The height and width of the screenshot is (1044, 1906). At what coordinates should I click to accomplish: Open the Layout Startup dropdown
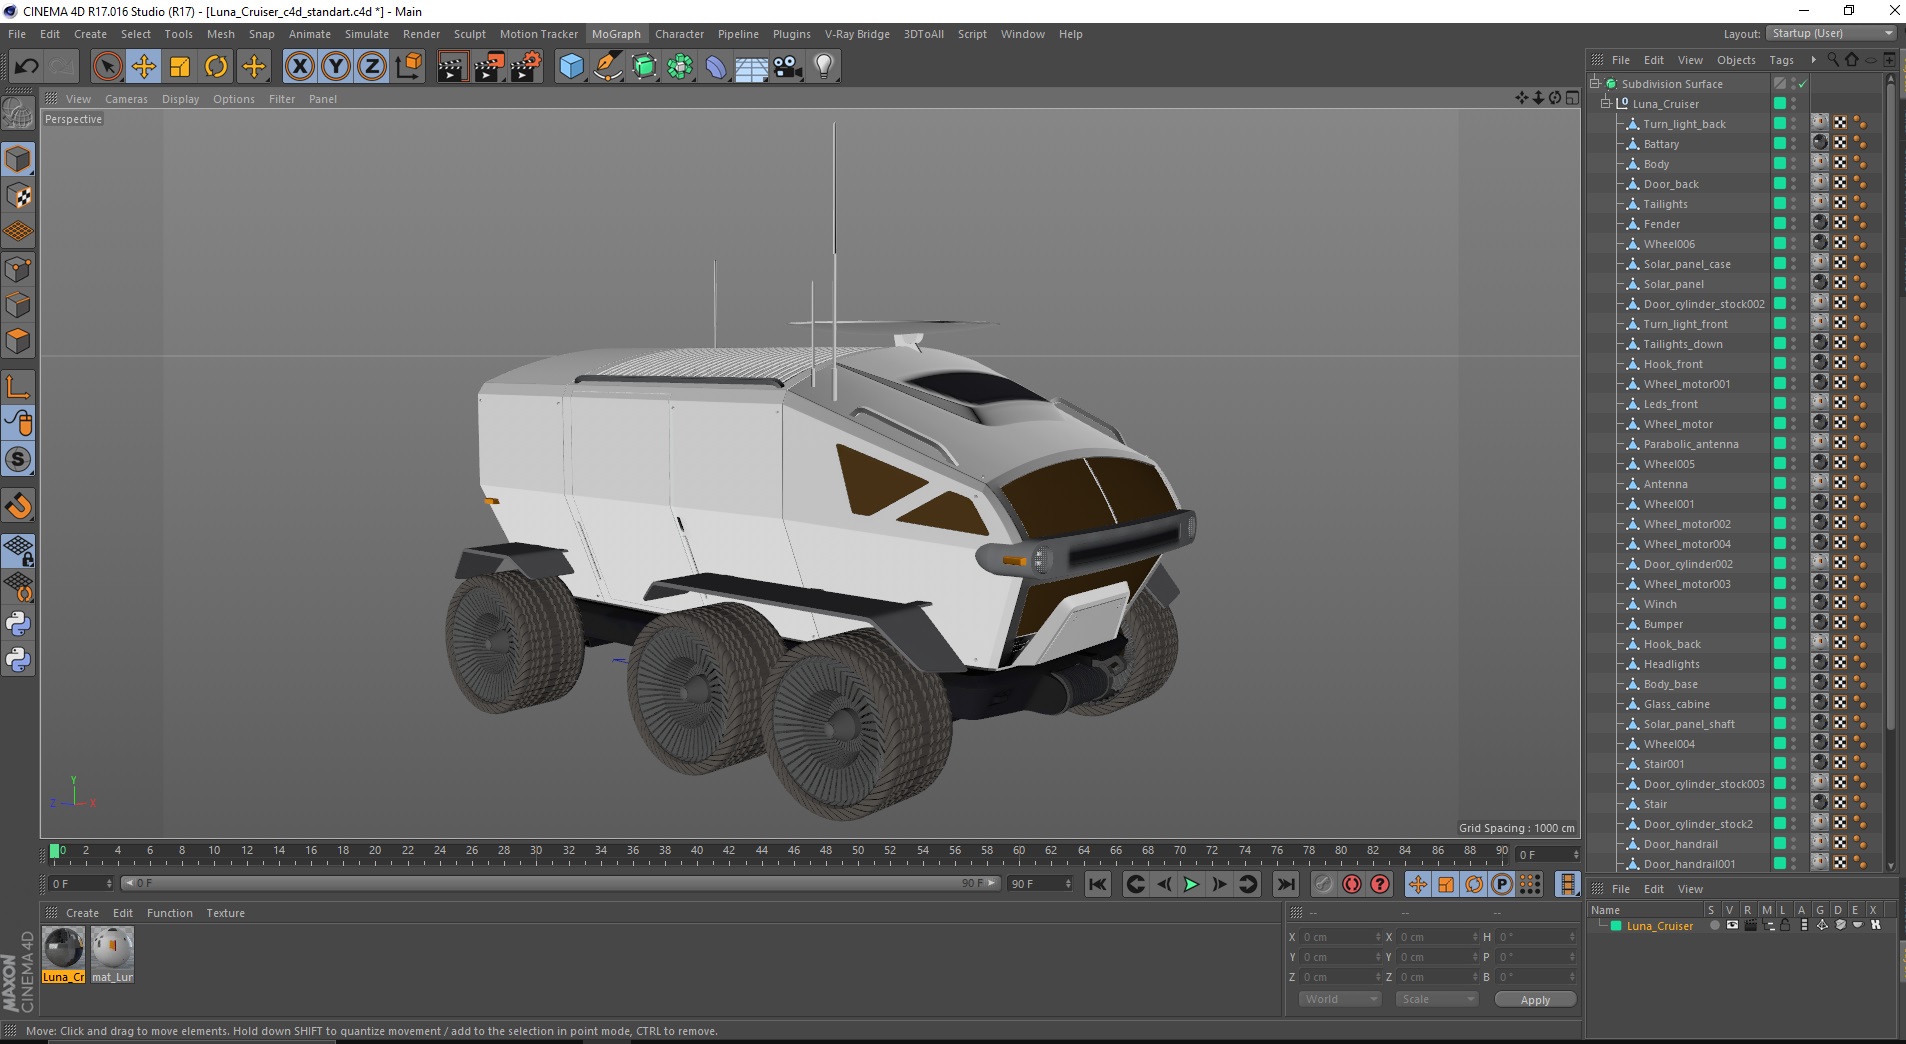[x=1831, y=33]
